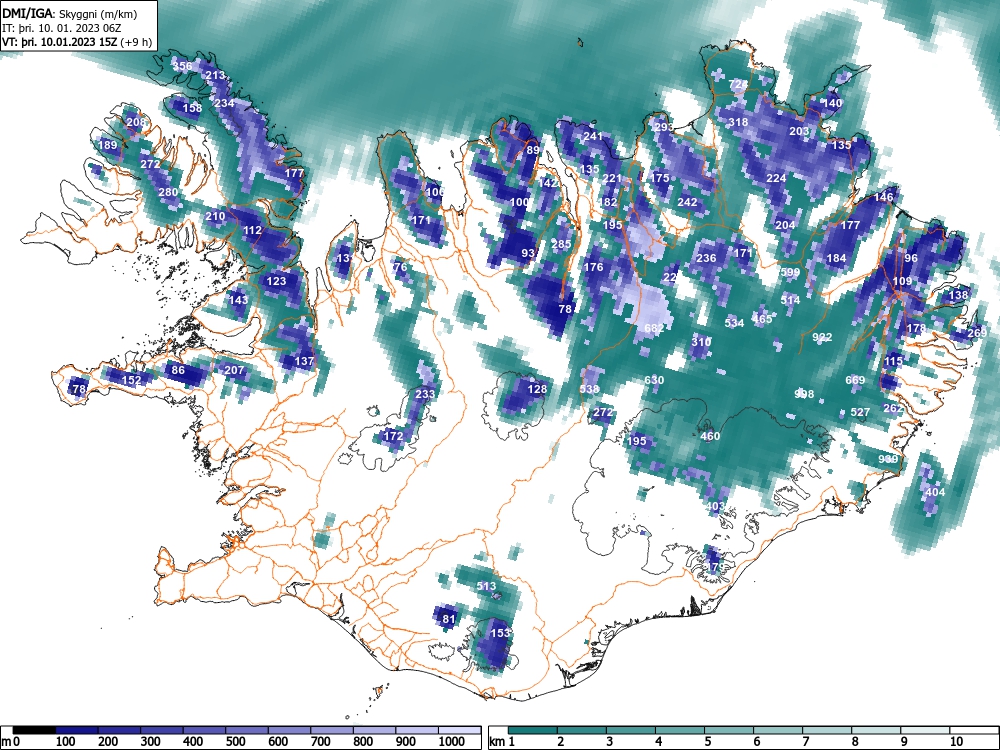Click the '998' visibility value
Viewport: 1000px width, 750px height.
tap(804, 394)
